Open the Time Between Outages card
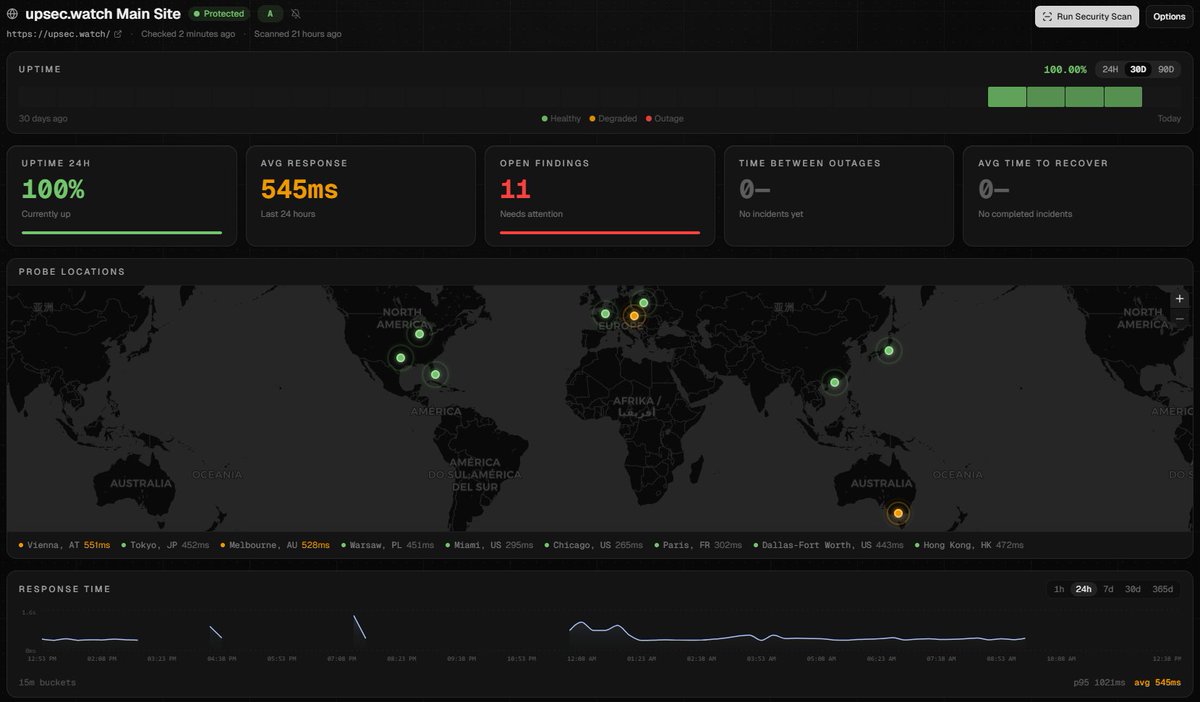Screen dimensions: 1200x702 click(838, 196)
